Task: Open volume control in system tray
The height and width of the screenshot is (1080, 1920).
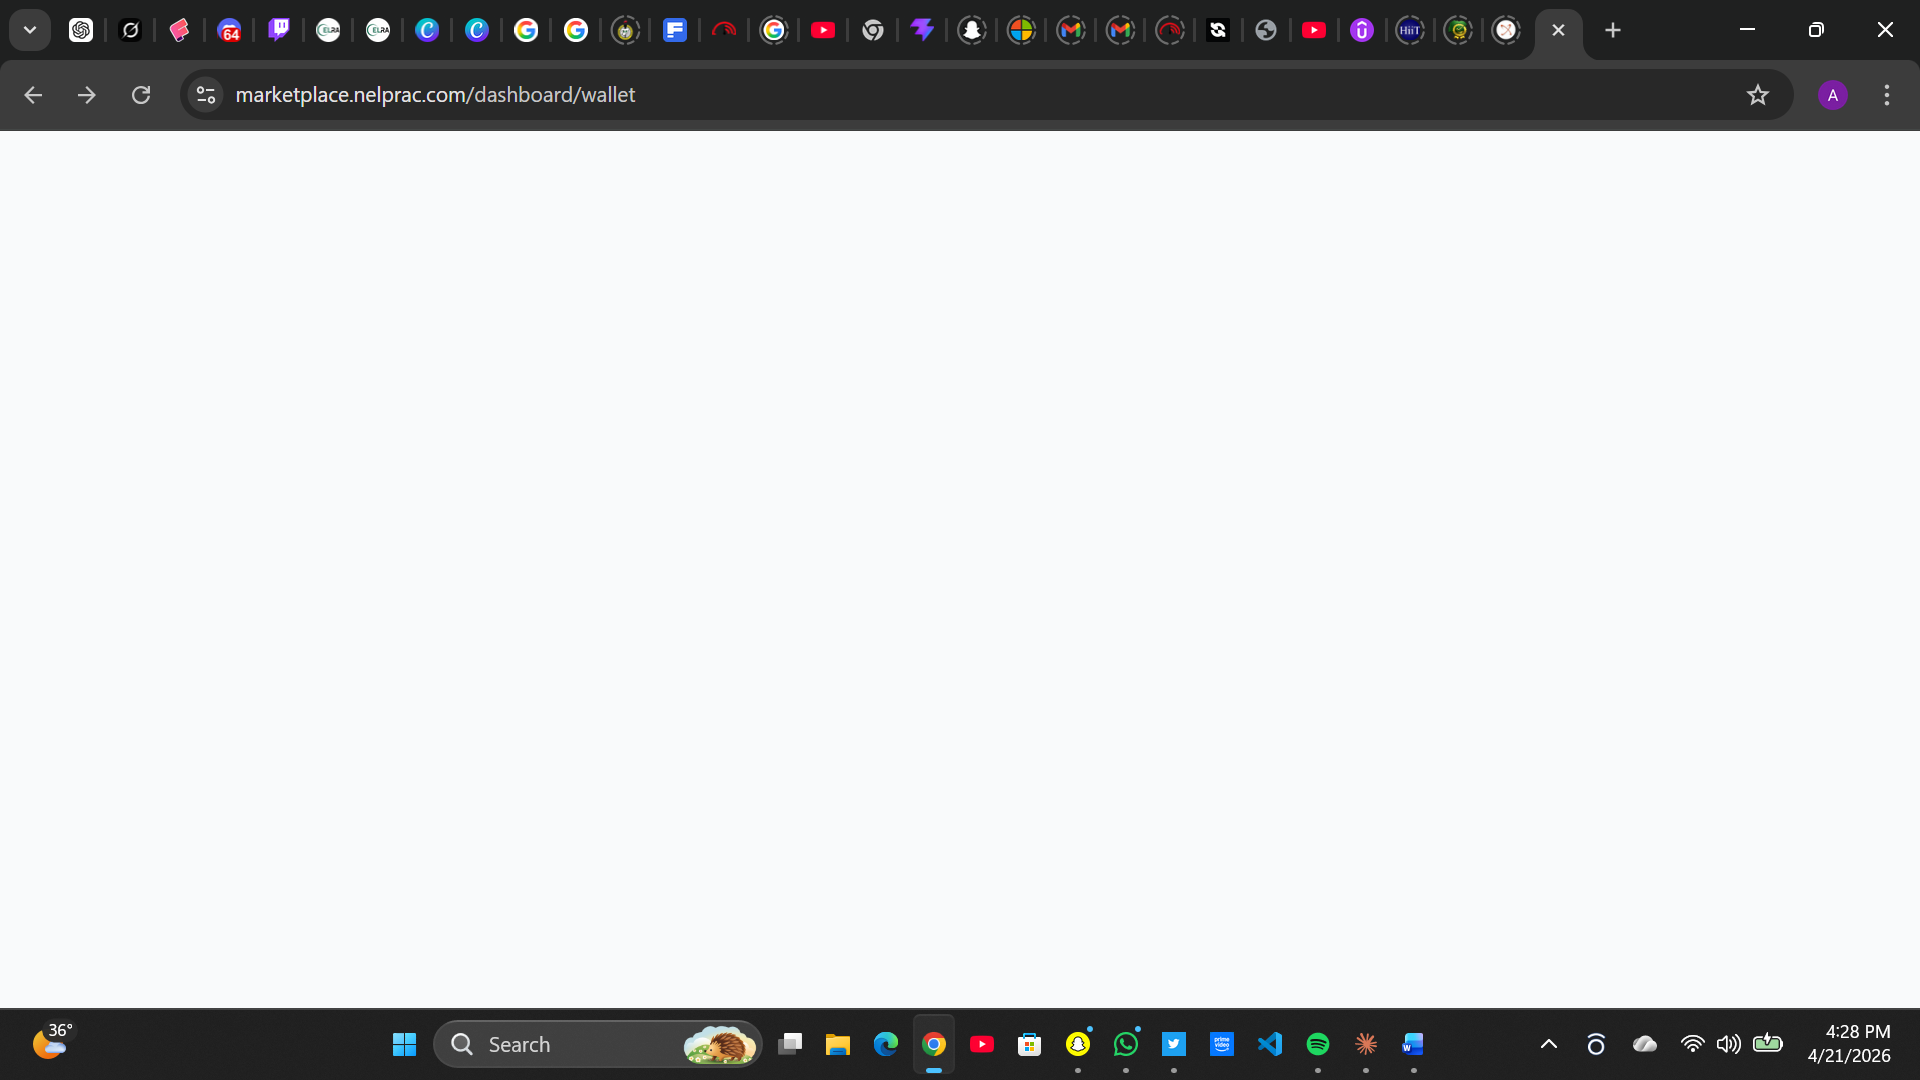Action: click(x=1728, y=1044)
